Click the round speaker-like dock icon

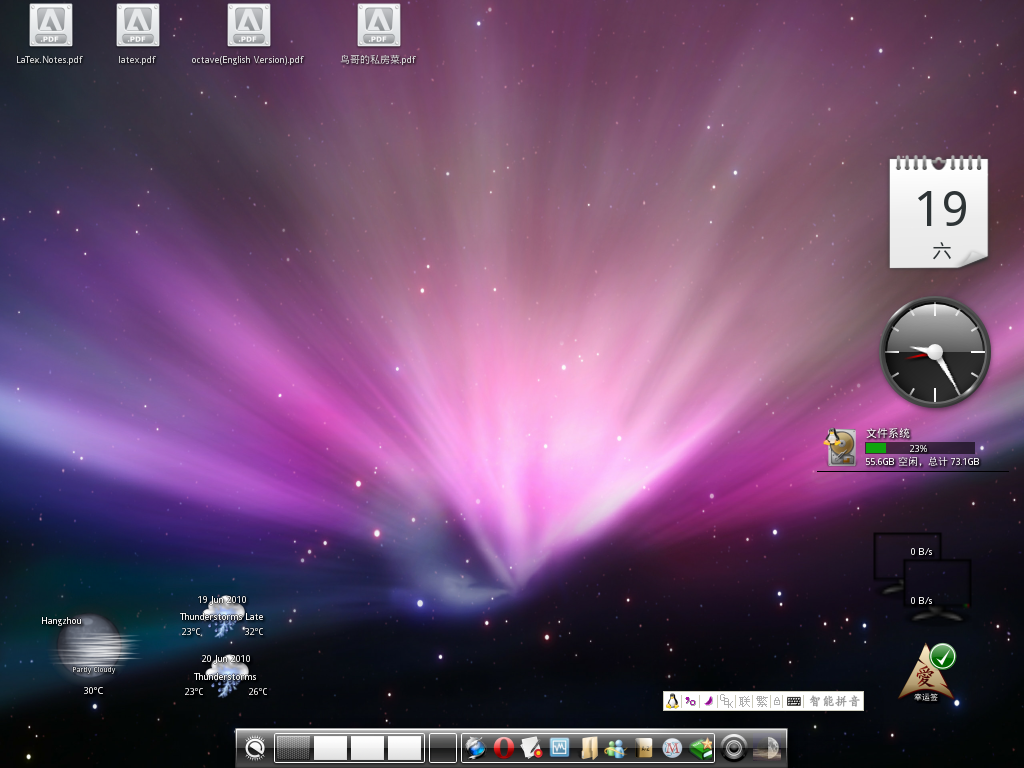click(734, 748)
